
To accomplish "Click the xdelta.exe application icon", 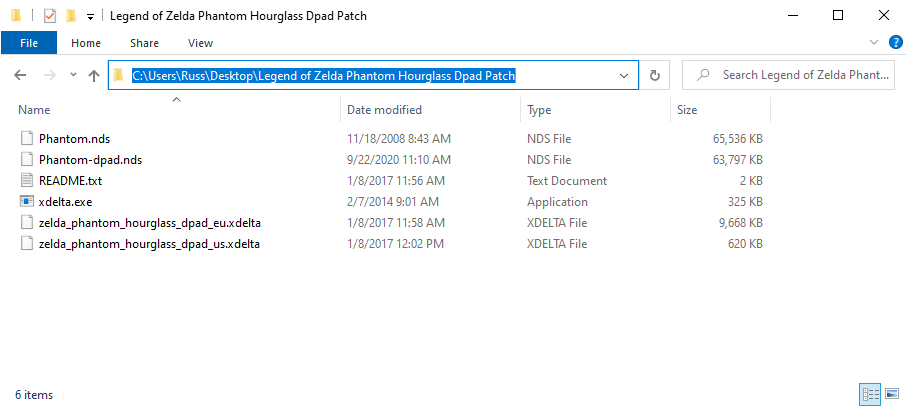I will 27,202.
